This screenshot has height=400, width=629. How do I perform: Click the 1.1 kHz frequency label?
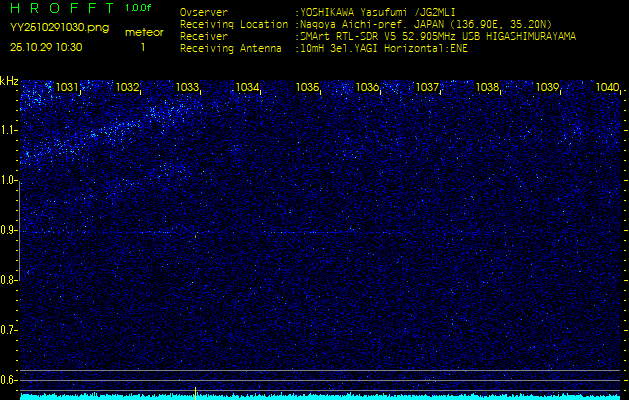9,130
